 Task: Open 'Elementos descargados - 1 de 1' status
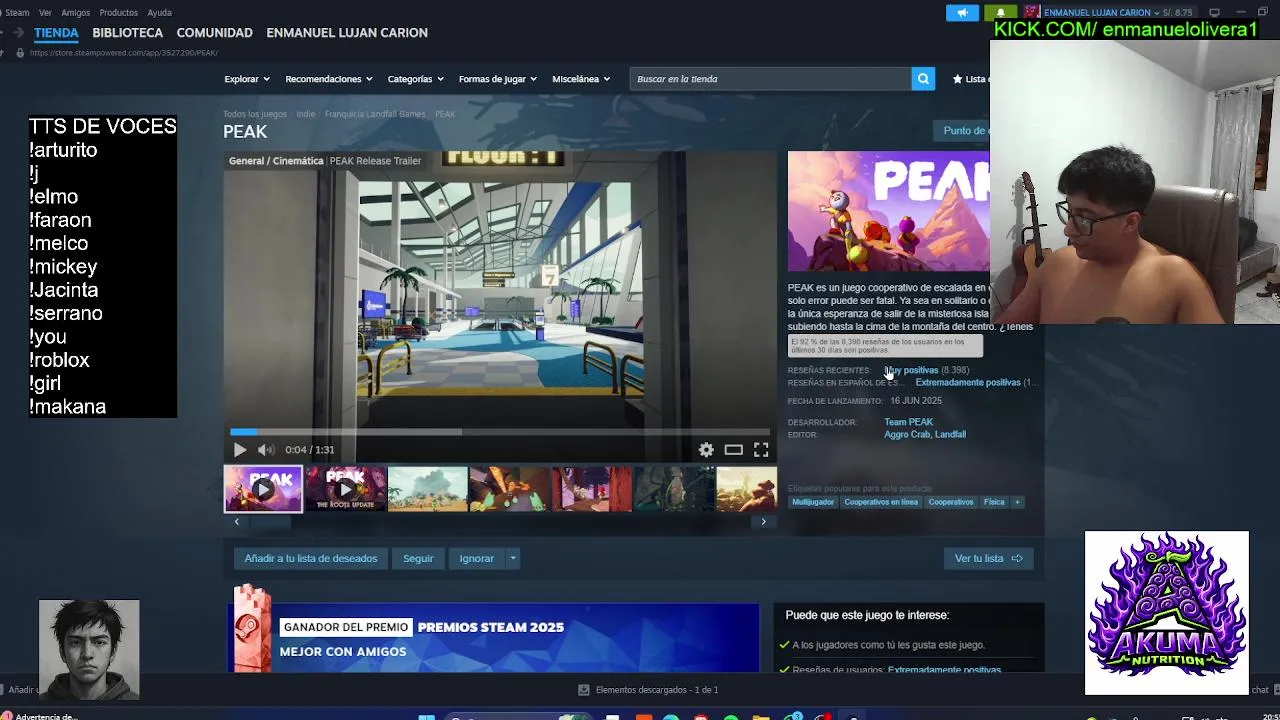656,690
